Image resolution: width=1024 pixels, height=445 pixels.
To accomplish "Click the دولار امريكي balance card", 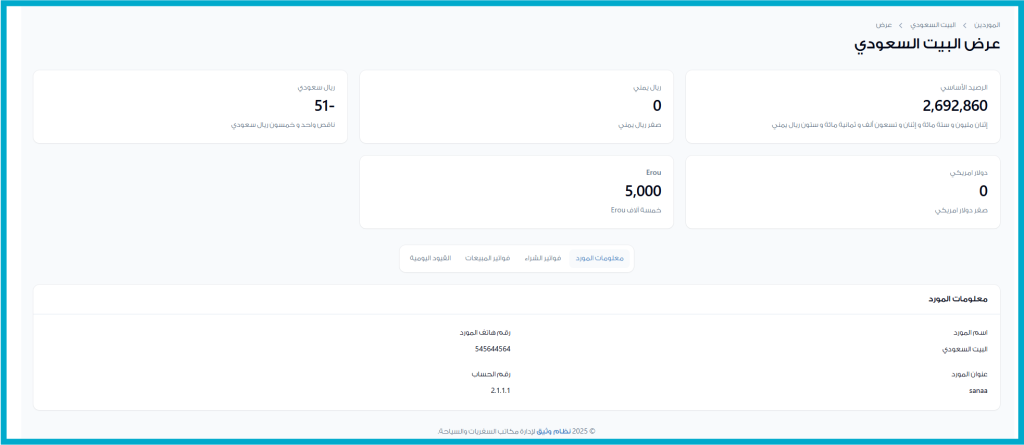I will pos(842,191).
